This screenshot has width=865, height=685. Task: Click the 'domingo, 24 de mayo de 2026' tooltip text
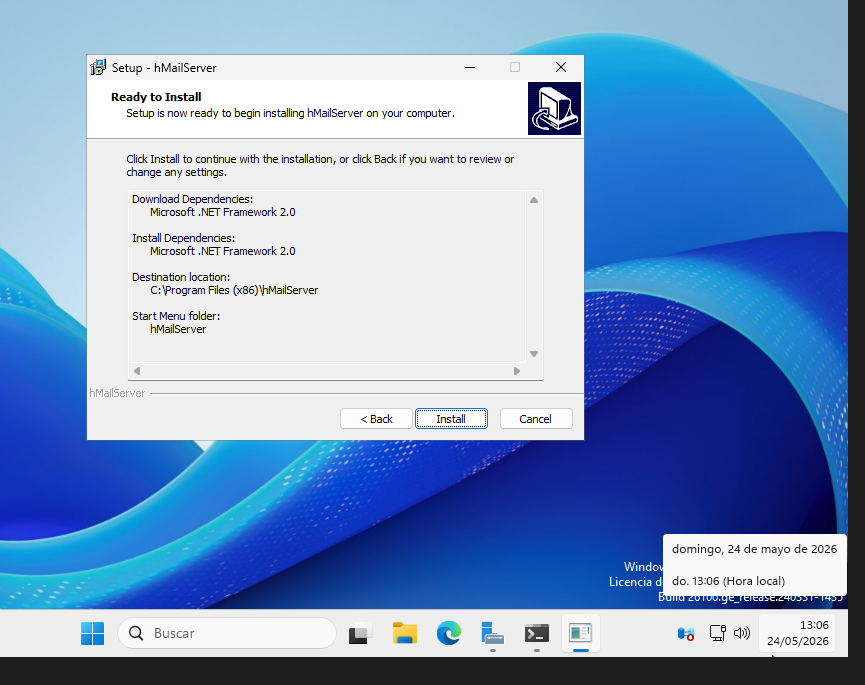click(x=754, y=549)
